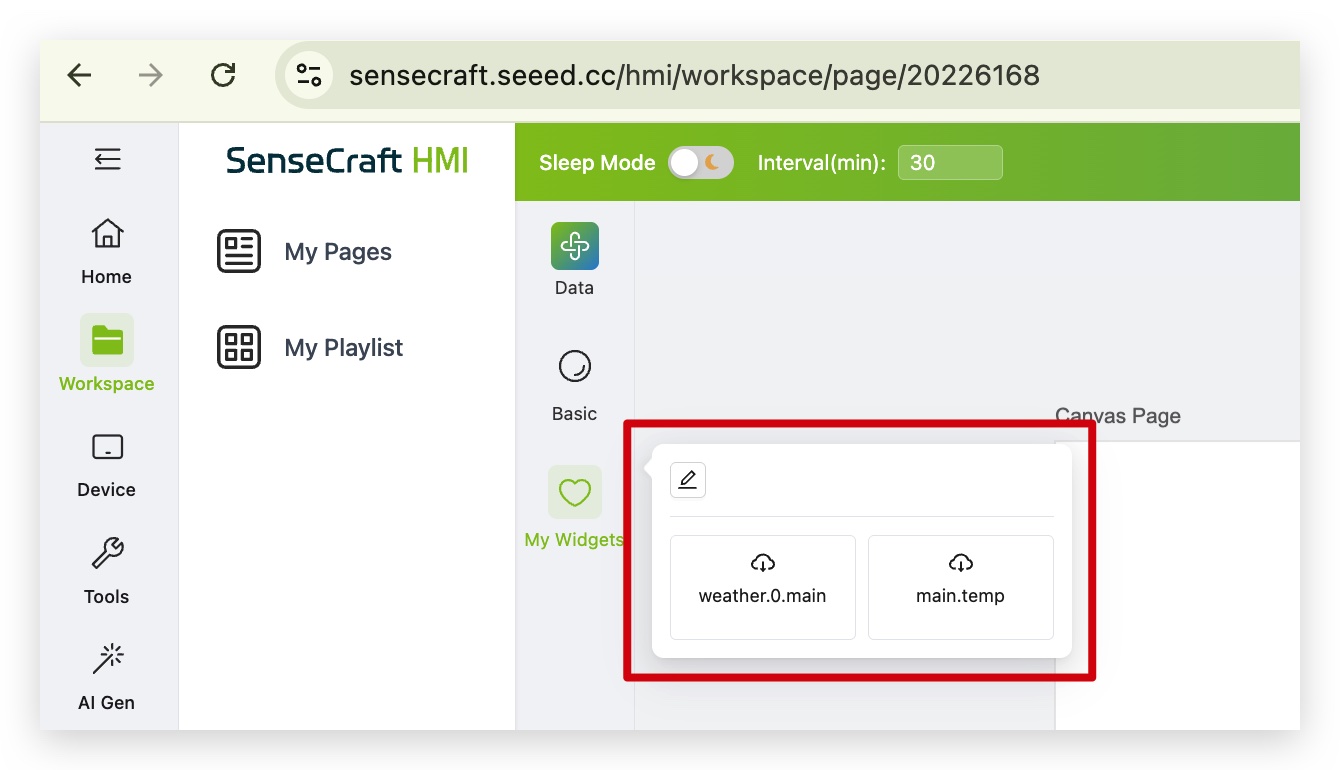This screenshot has height=770, width=1340.
Task: Click the site settings icon in address bar
Action: point(309,75)
